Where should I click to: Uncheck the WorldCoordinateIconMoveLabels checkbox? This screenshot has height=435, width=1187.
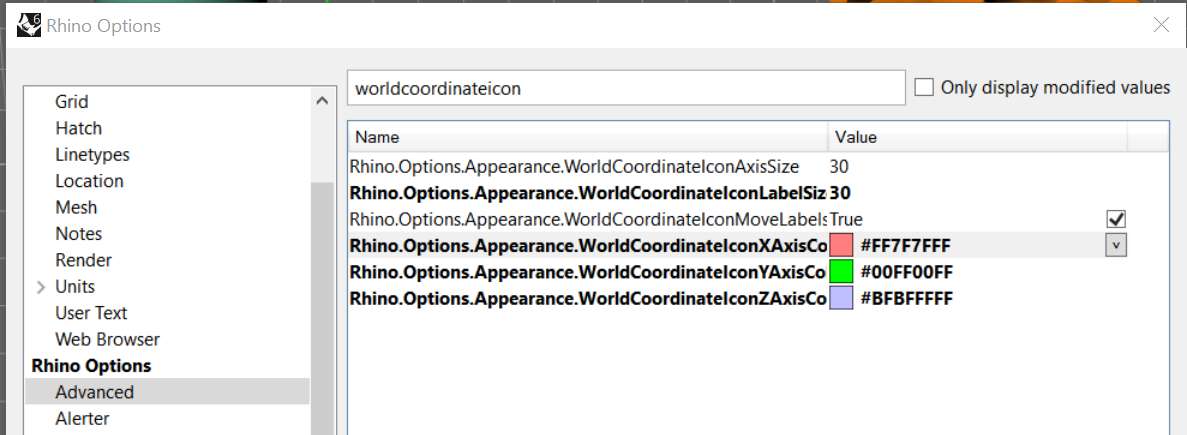1116,219
